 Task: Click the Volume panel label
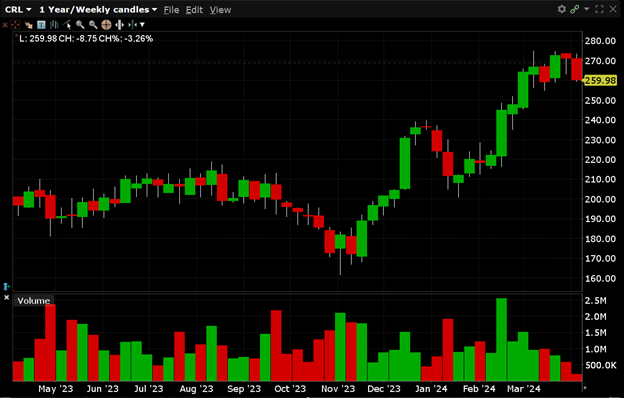click(x=33, y=301)
